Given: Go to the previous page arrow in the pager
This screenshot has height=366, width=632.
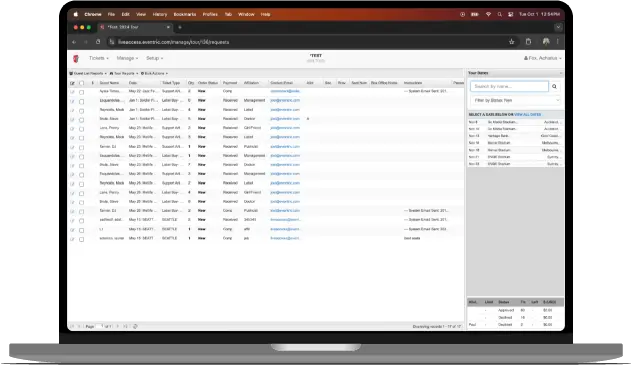Looking at the screenshot, I should tap(79, 326).
